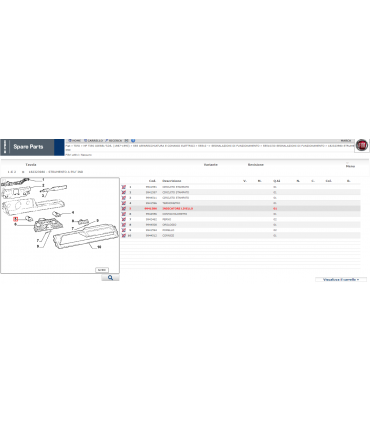This screenshot has height=423, width=370.
Task: Click the MARCA label in top bar
Action: point(346,141)
